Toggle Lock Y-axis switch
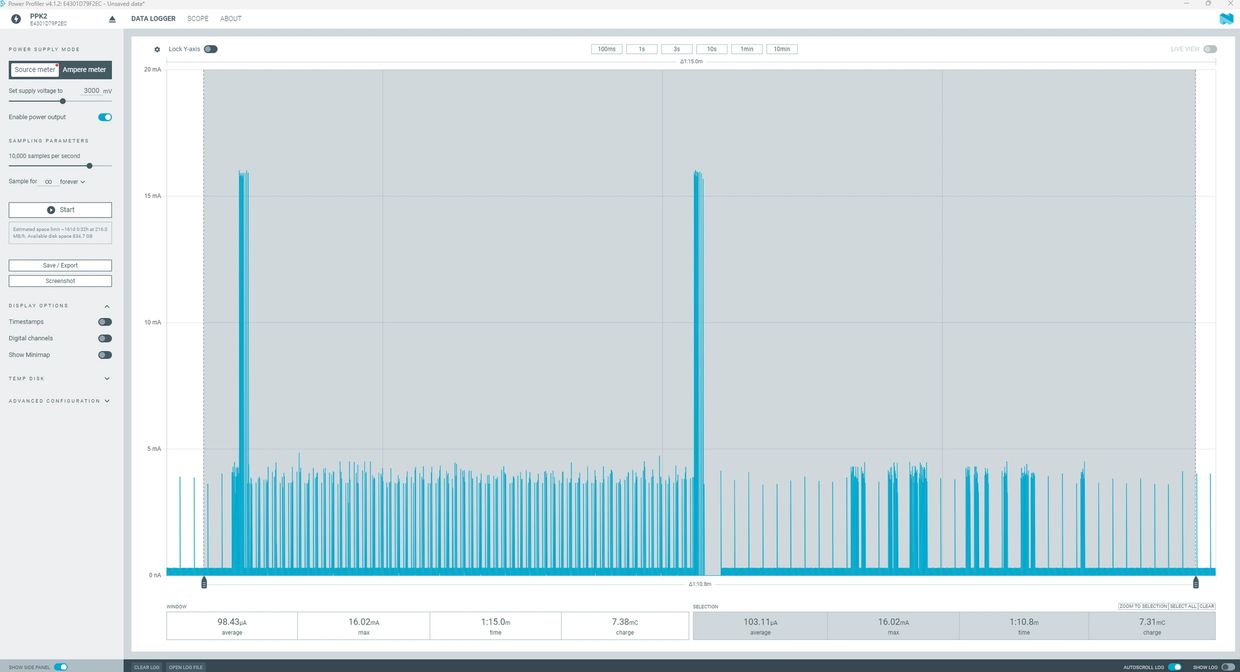The width and height of the screenshot is (1240, 672). pos(210,49)
